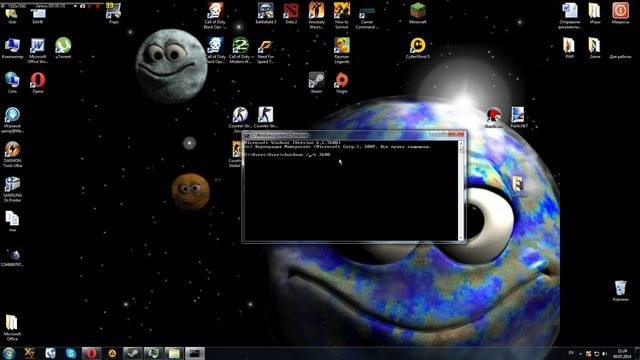Launch the Steam desktop shortcut
The width and height of the screenshot is (640, 360).
tap(316, 82)
